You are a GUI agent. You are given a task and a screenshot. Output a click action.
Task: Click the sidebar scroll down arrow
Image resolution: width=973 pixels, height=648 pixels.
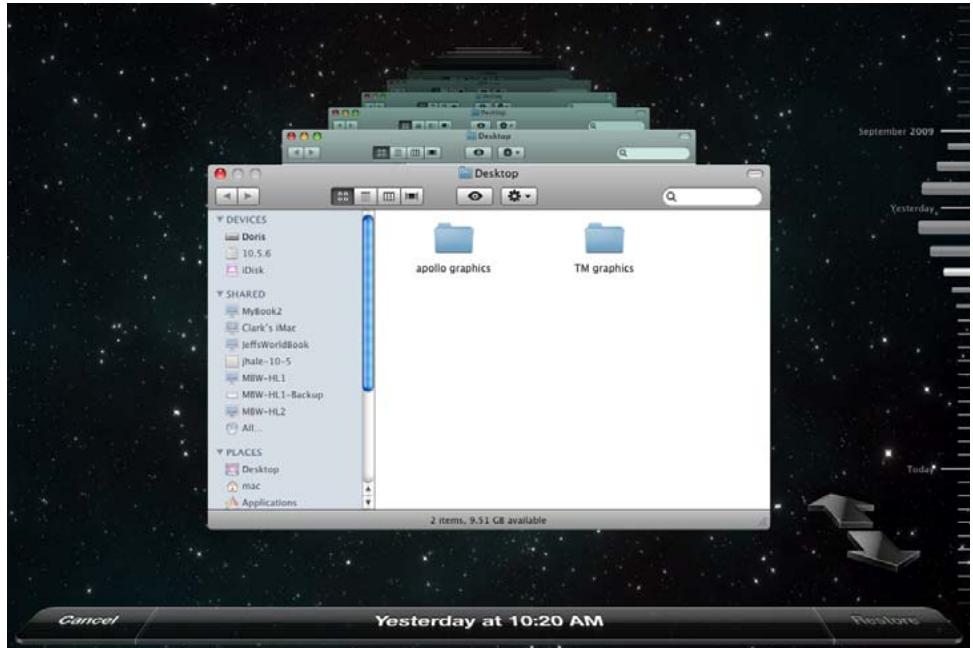point(368,502)
